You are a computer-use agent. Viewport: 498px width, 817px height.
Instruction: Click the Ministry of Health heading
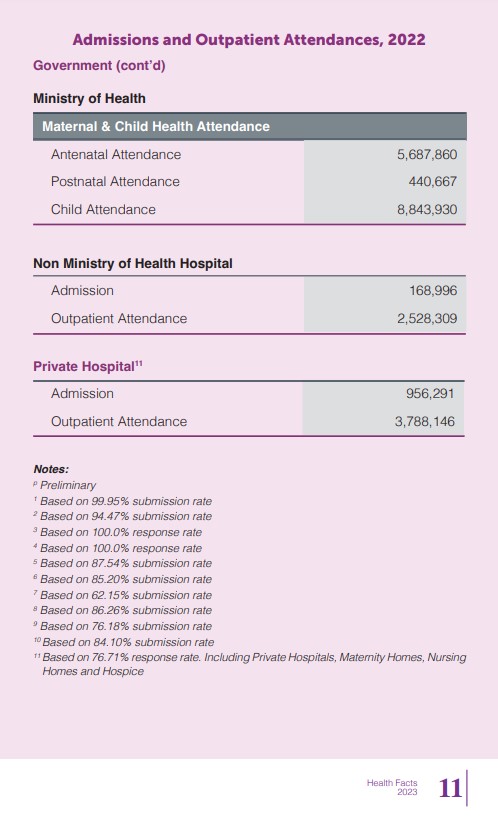pos(89,98)
